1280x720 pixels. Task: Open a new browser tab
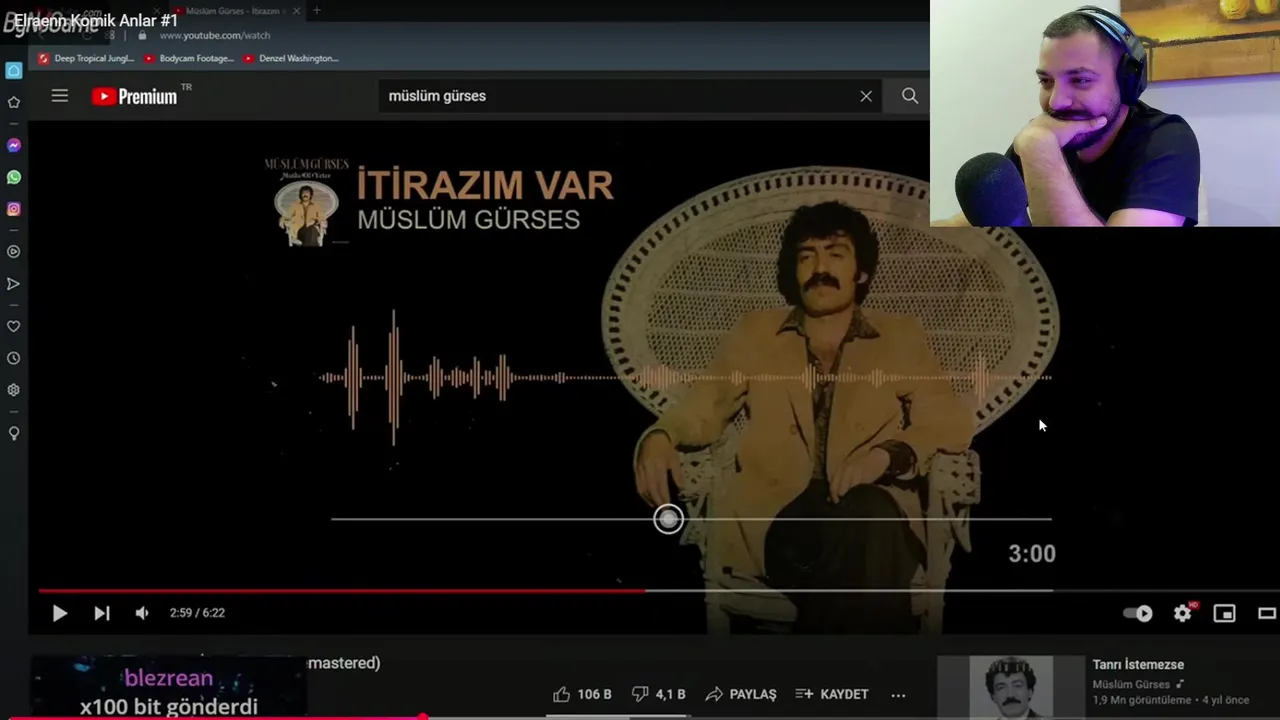(317, 11)
